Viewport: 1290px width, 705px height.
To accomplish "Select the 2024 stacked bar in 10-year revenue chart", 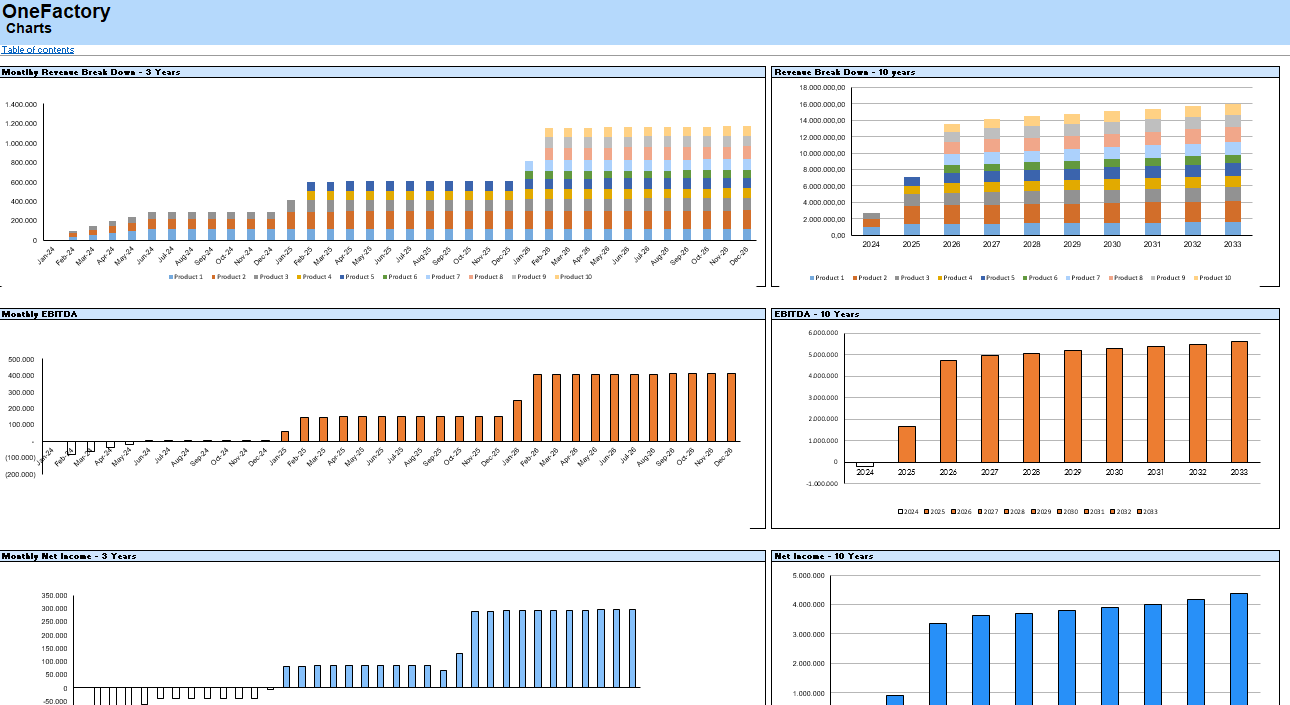I will [872, 224].
